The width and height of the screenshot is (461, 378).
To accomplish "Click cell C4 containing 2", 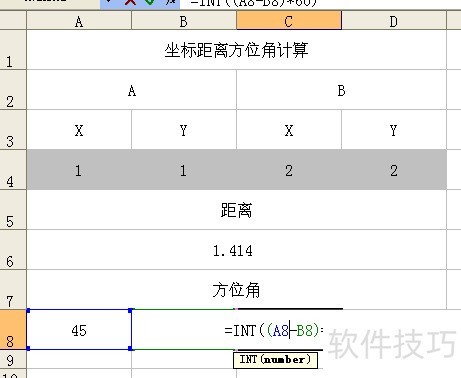I will coord(289,170).
